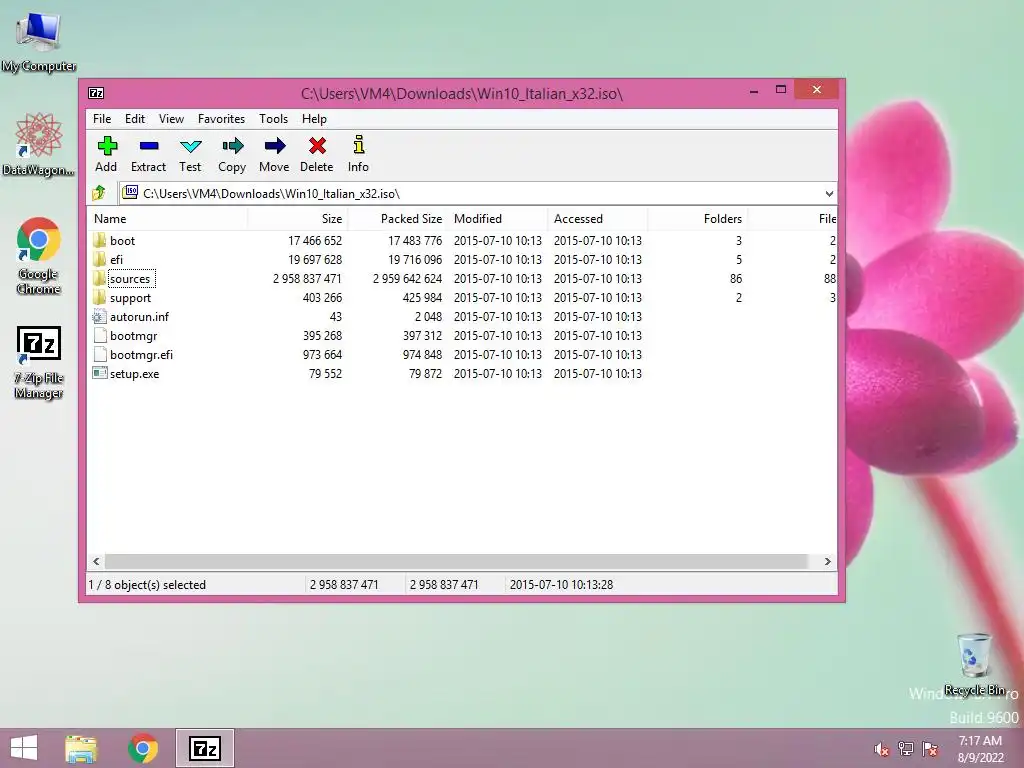
Task: Open 7-Zip File Manager desktop shortcut
Action: click(39, 362)
